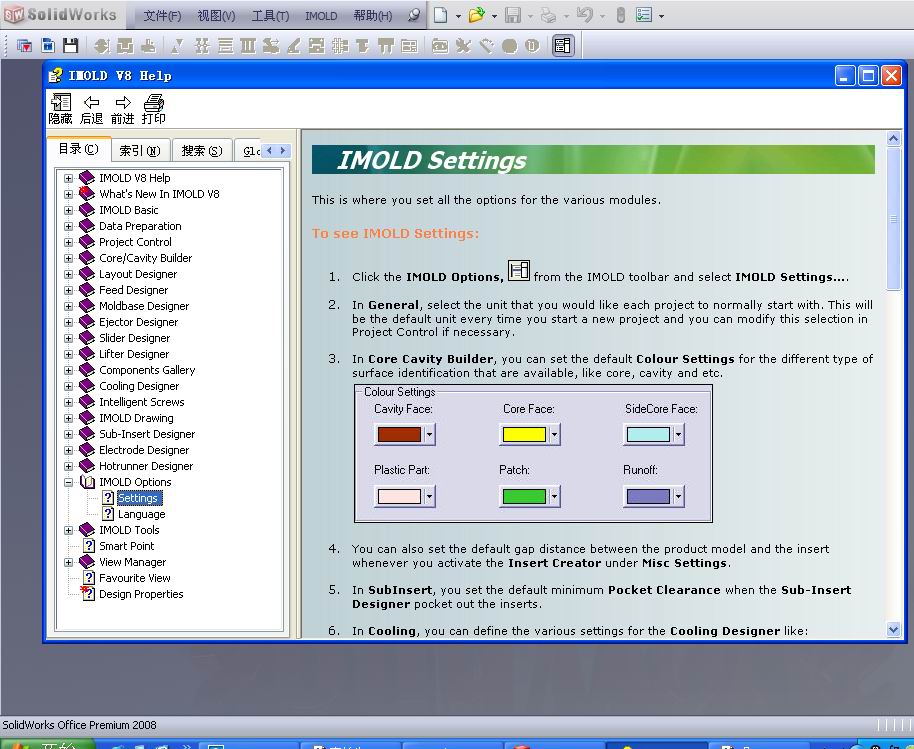Open the Design Properties topic
914x749 pixels.
click(141, 594)
